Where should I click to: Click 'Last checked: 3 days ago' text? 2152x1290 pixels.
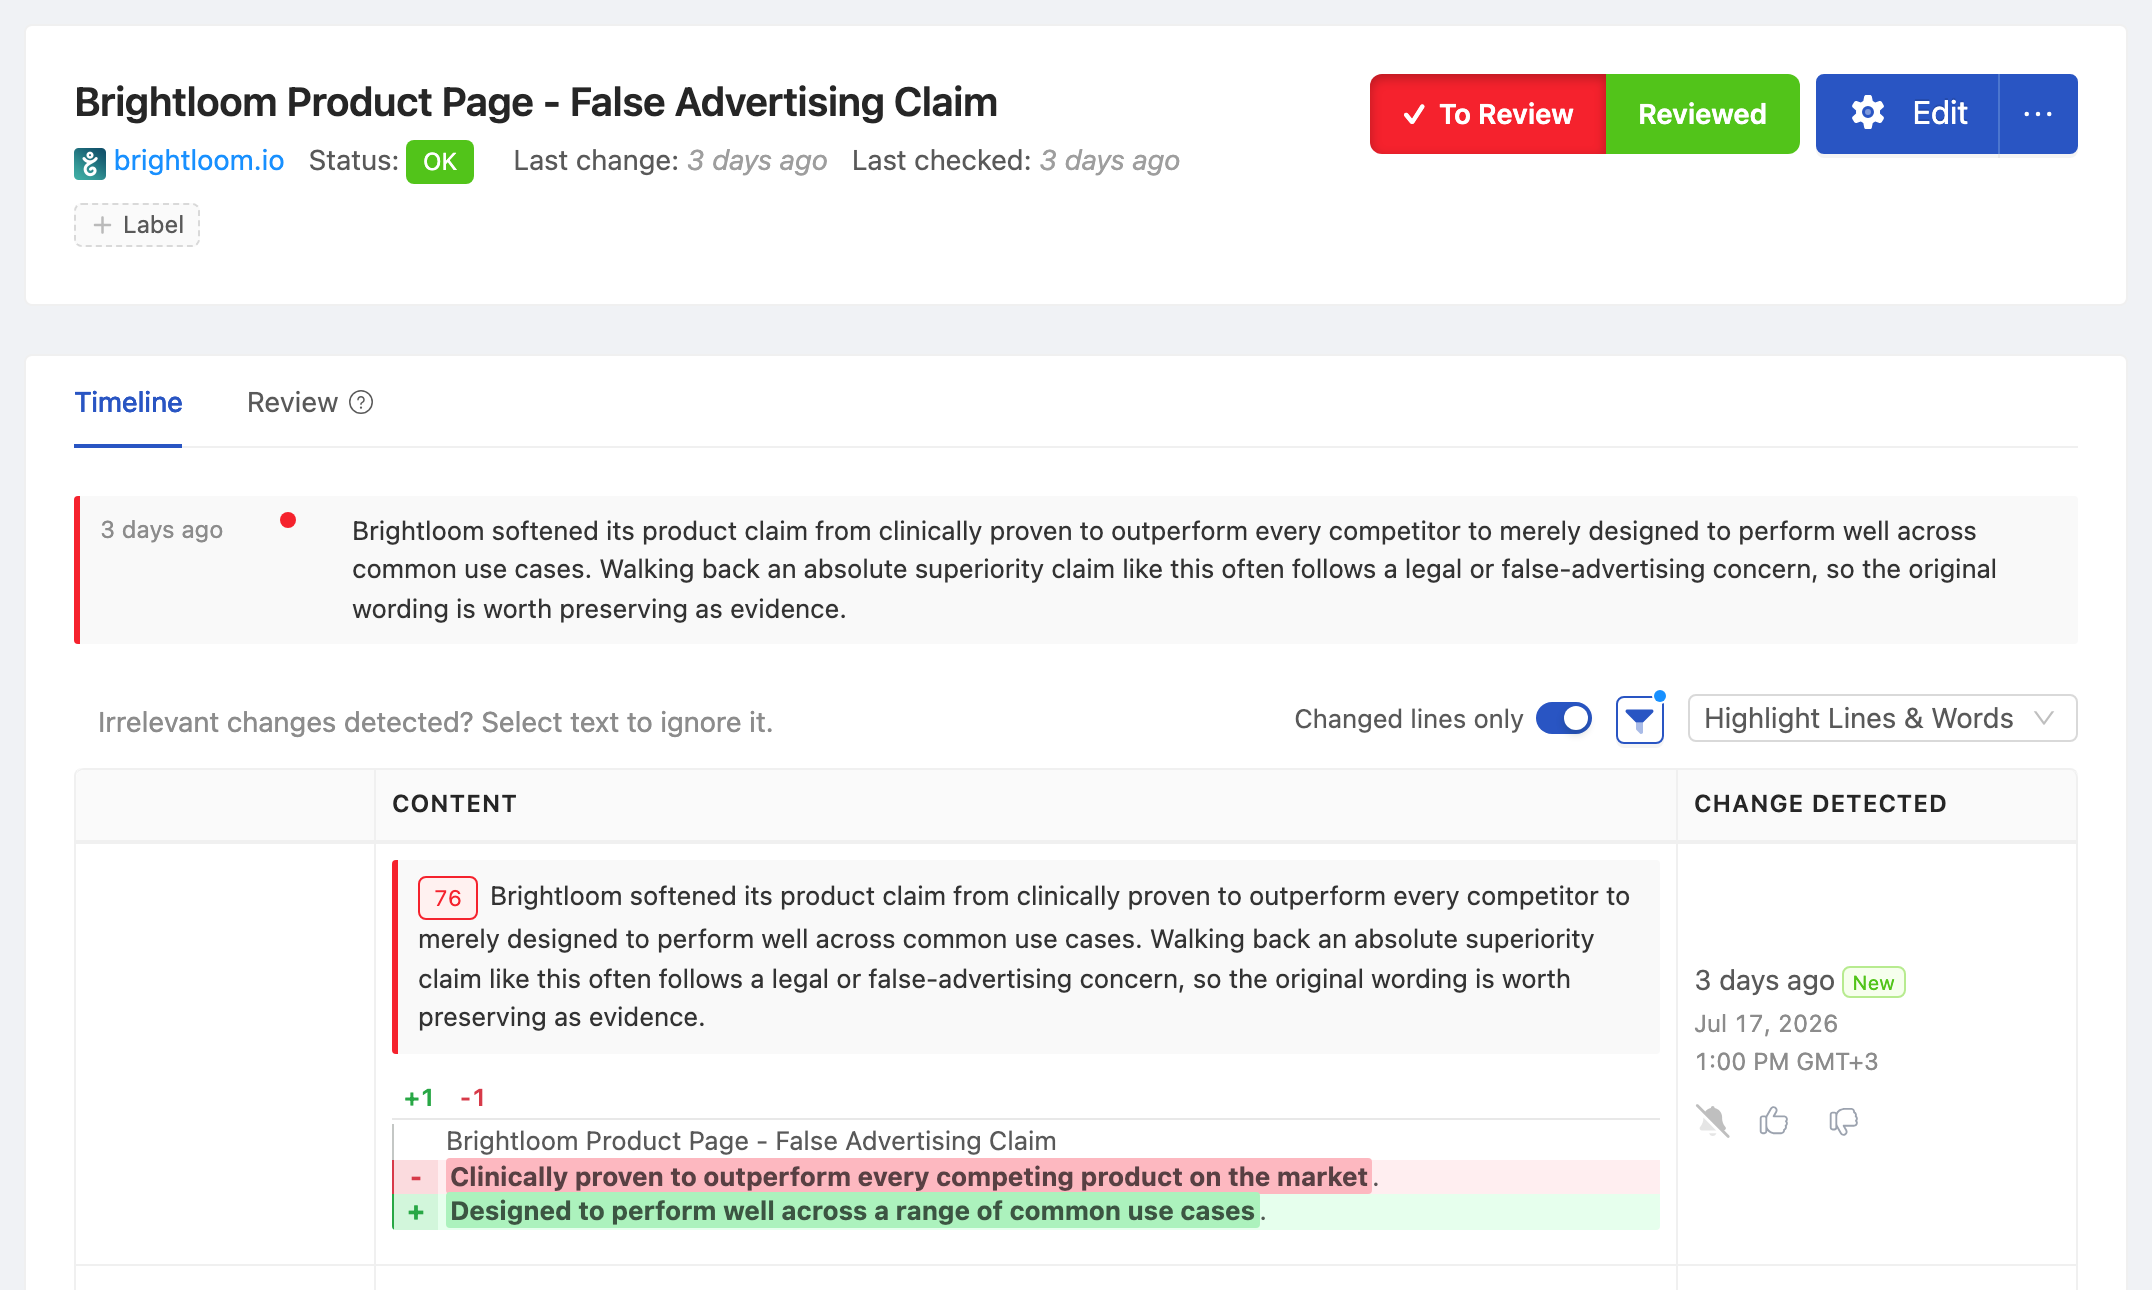pos(1016,161)
